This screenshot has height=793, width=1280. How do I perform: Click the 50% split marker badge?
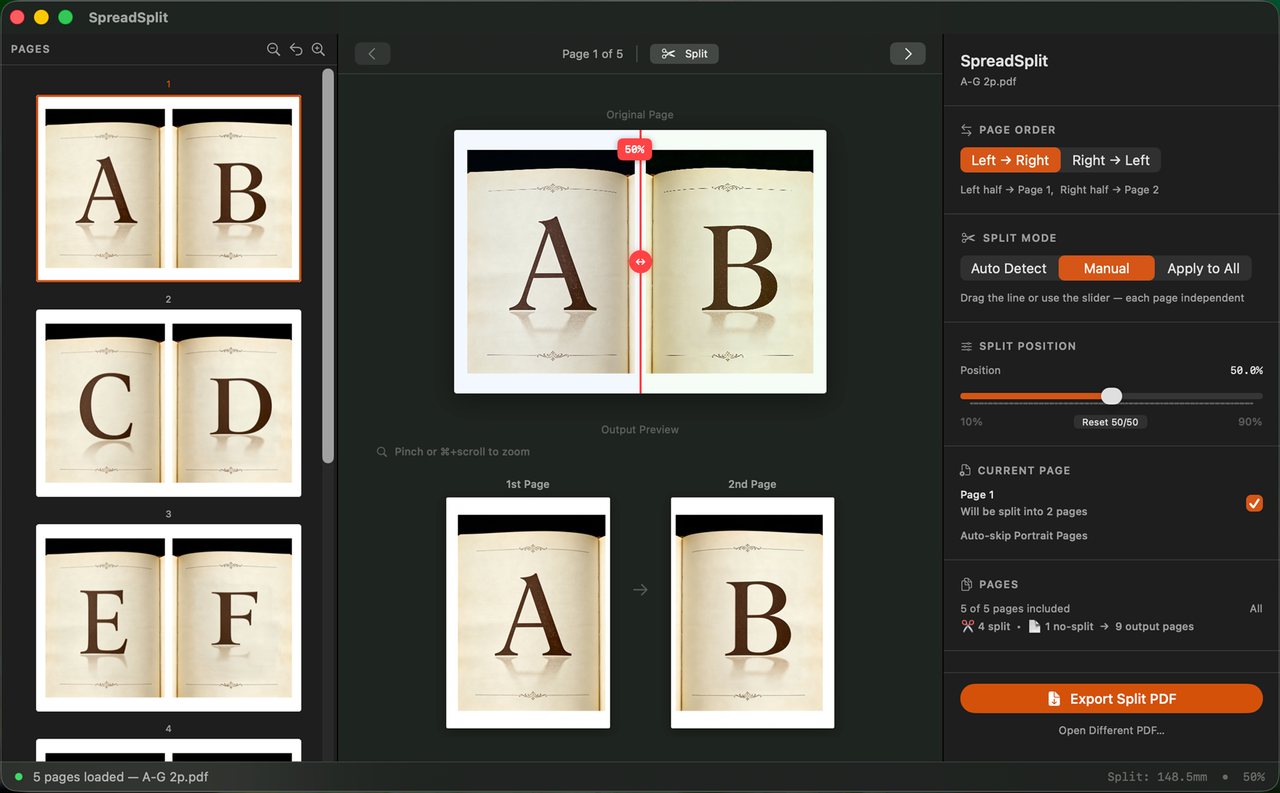pos(634,149)
